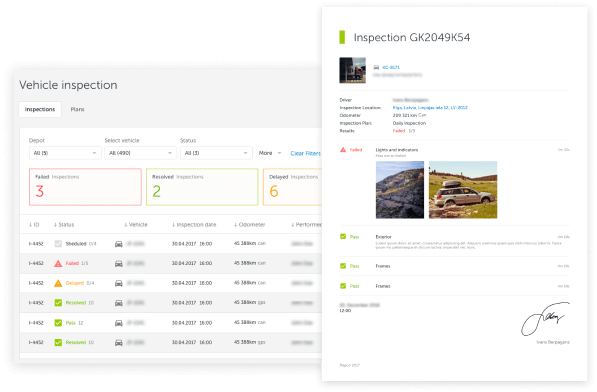Click the car icon in the Pass row
The height and width of the screenshot is (392, 597).
coord(119,323)
